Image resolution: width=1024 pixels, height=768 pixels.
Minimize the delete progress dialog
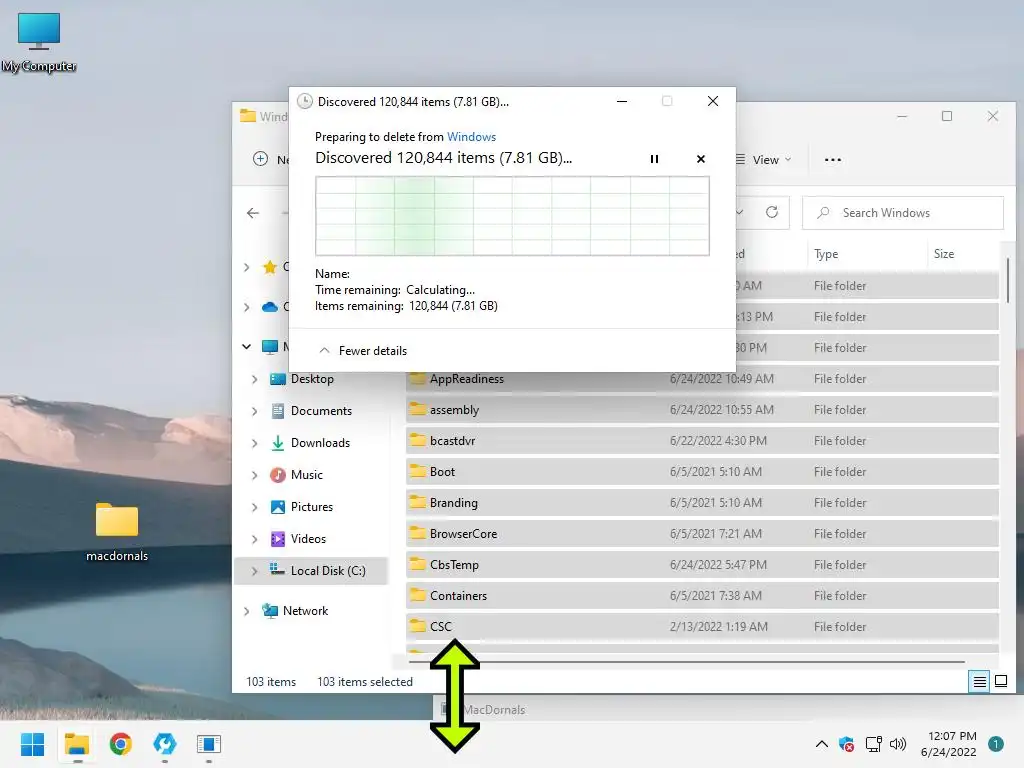coord(622,101)
